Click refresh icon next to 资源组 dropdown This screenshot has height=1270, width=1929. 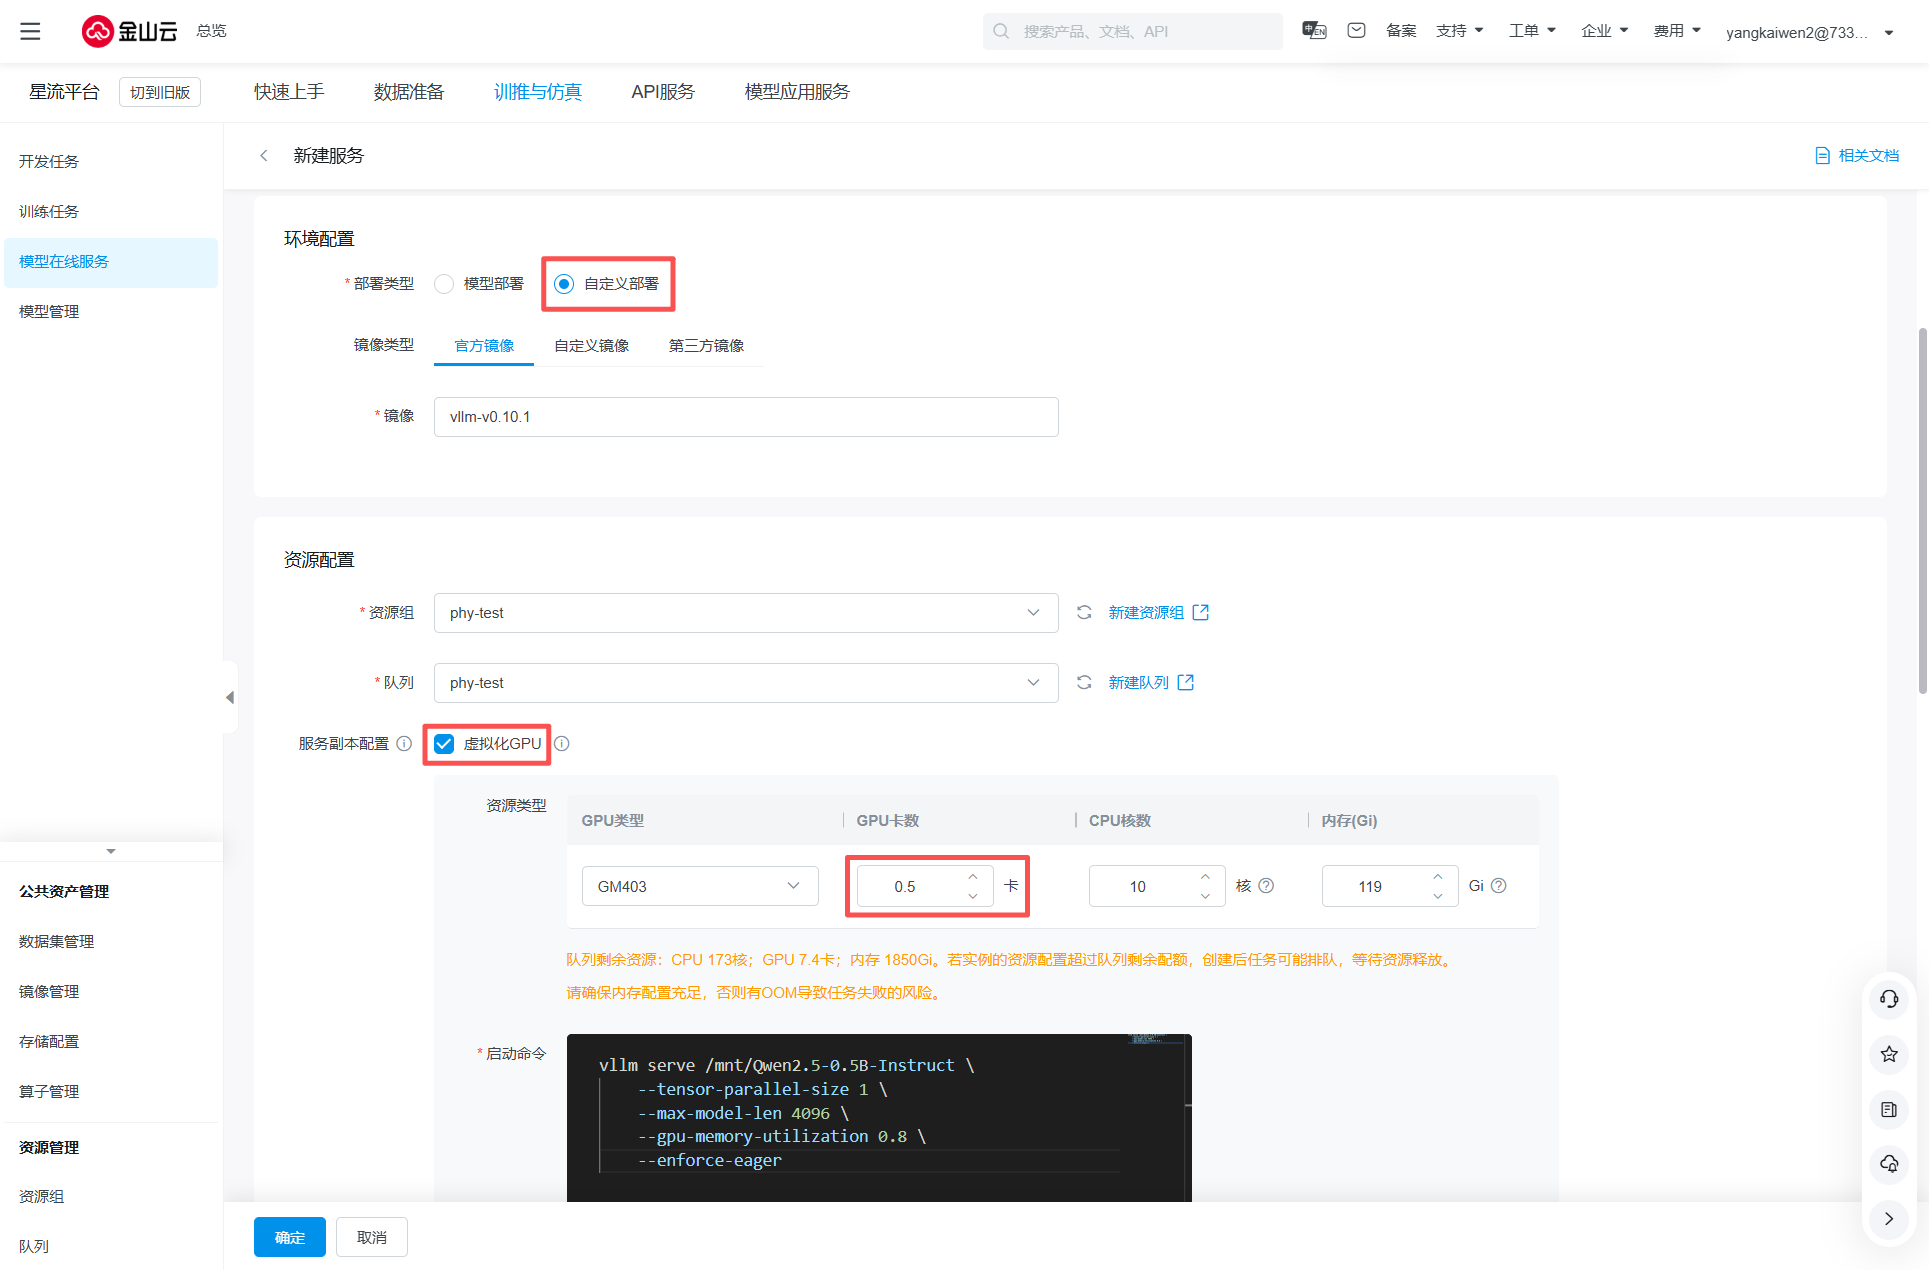pos(1084,612)
